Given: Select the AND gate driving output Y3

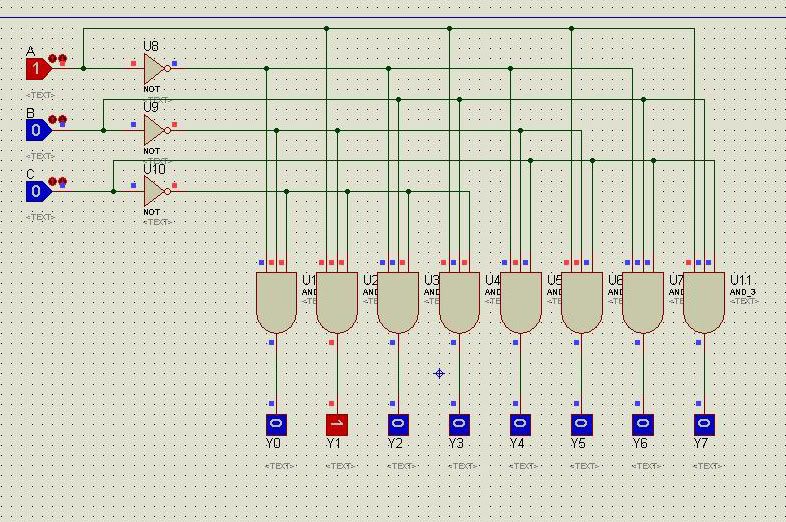Looking at the screenshot, I should [459, 302].
